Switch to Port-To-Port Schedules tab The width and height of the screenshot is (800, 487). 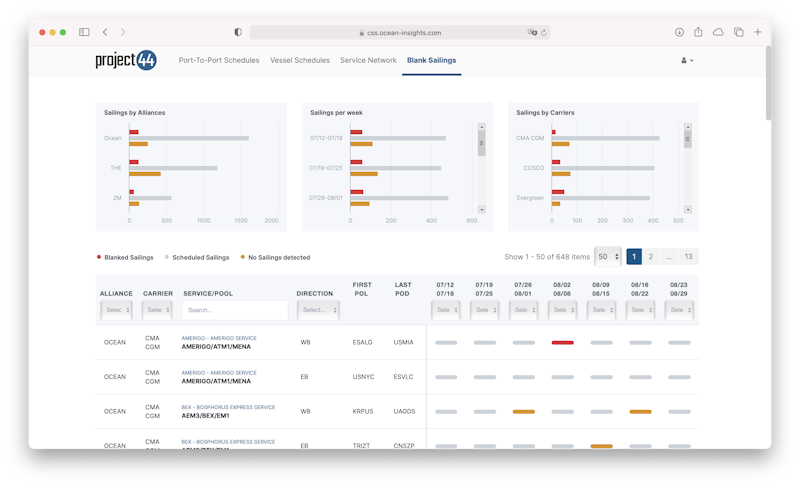point(218,61)
